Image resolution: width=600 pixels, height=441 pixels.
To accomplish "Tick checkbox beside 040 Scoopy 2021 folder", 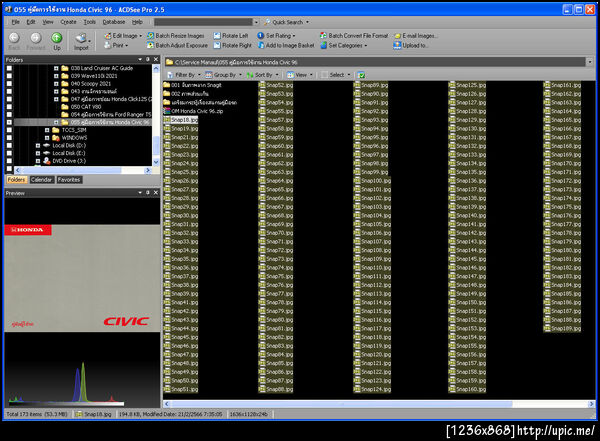I will tap(10, 84).
